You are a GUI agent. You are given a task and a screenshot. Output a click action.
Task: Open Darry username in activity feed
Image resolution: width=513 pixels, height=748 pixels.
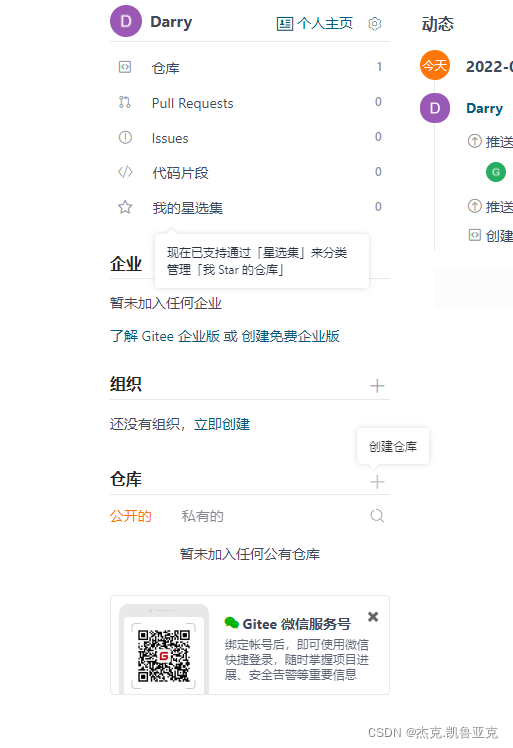(484, 108)
